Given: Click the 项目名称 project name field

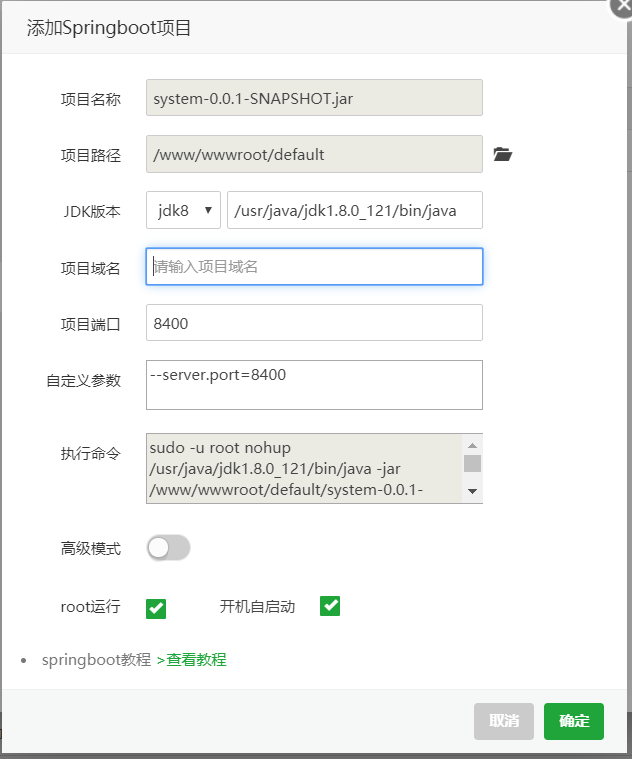Looking at the screenshot, I should (x=314, y=98).
